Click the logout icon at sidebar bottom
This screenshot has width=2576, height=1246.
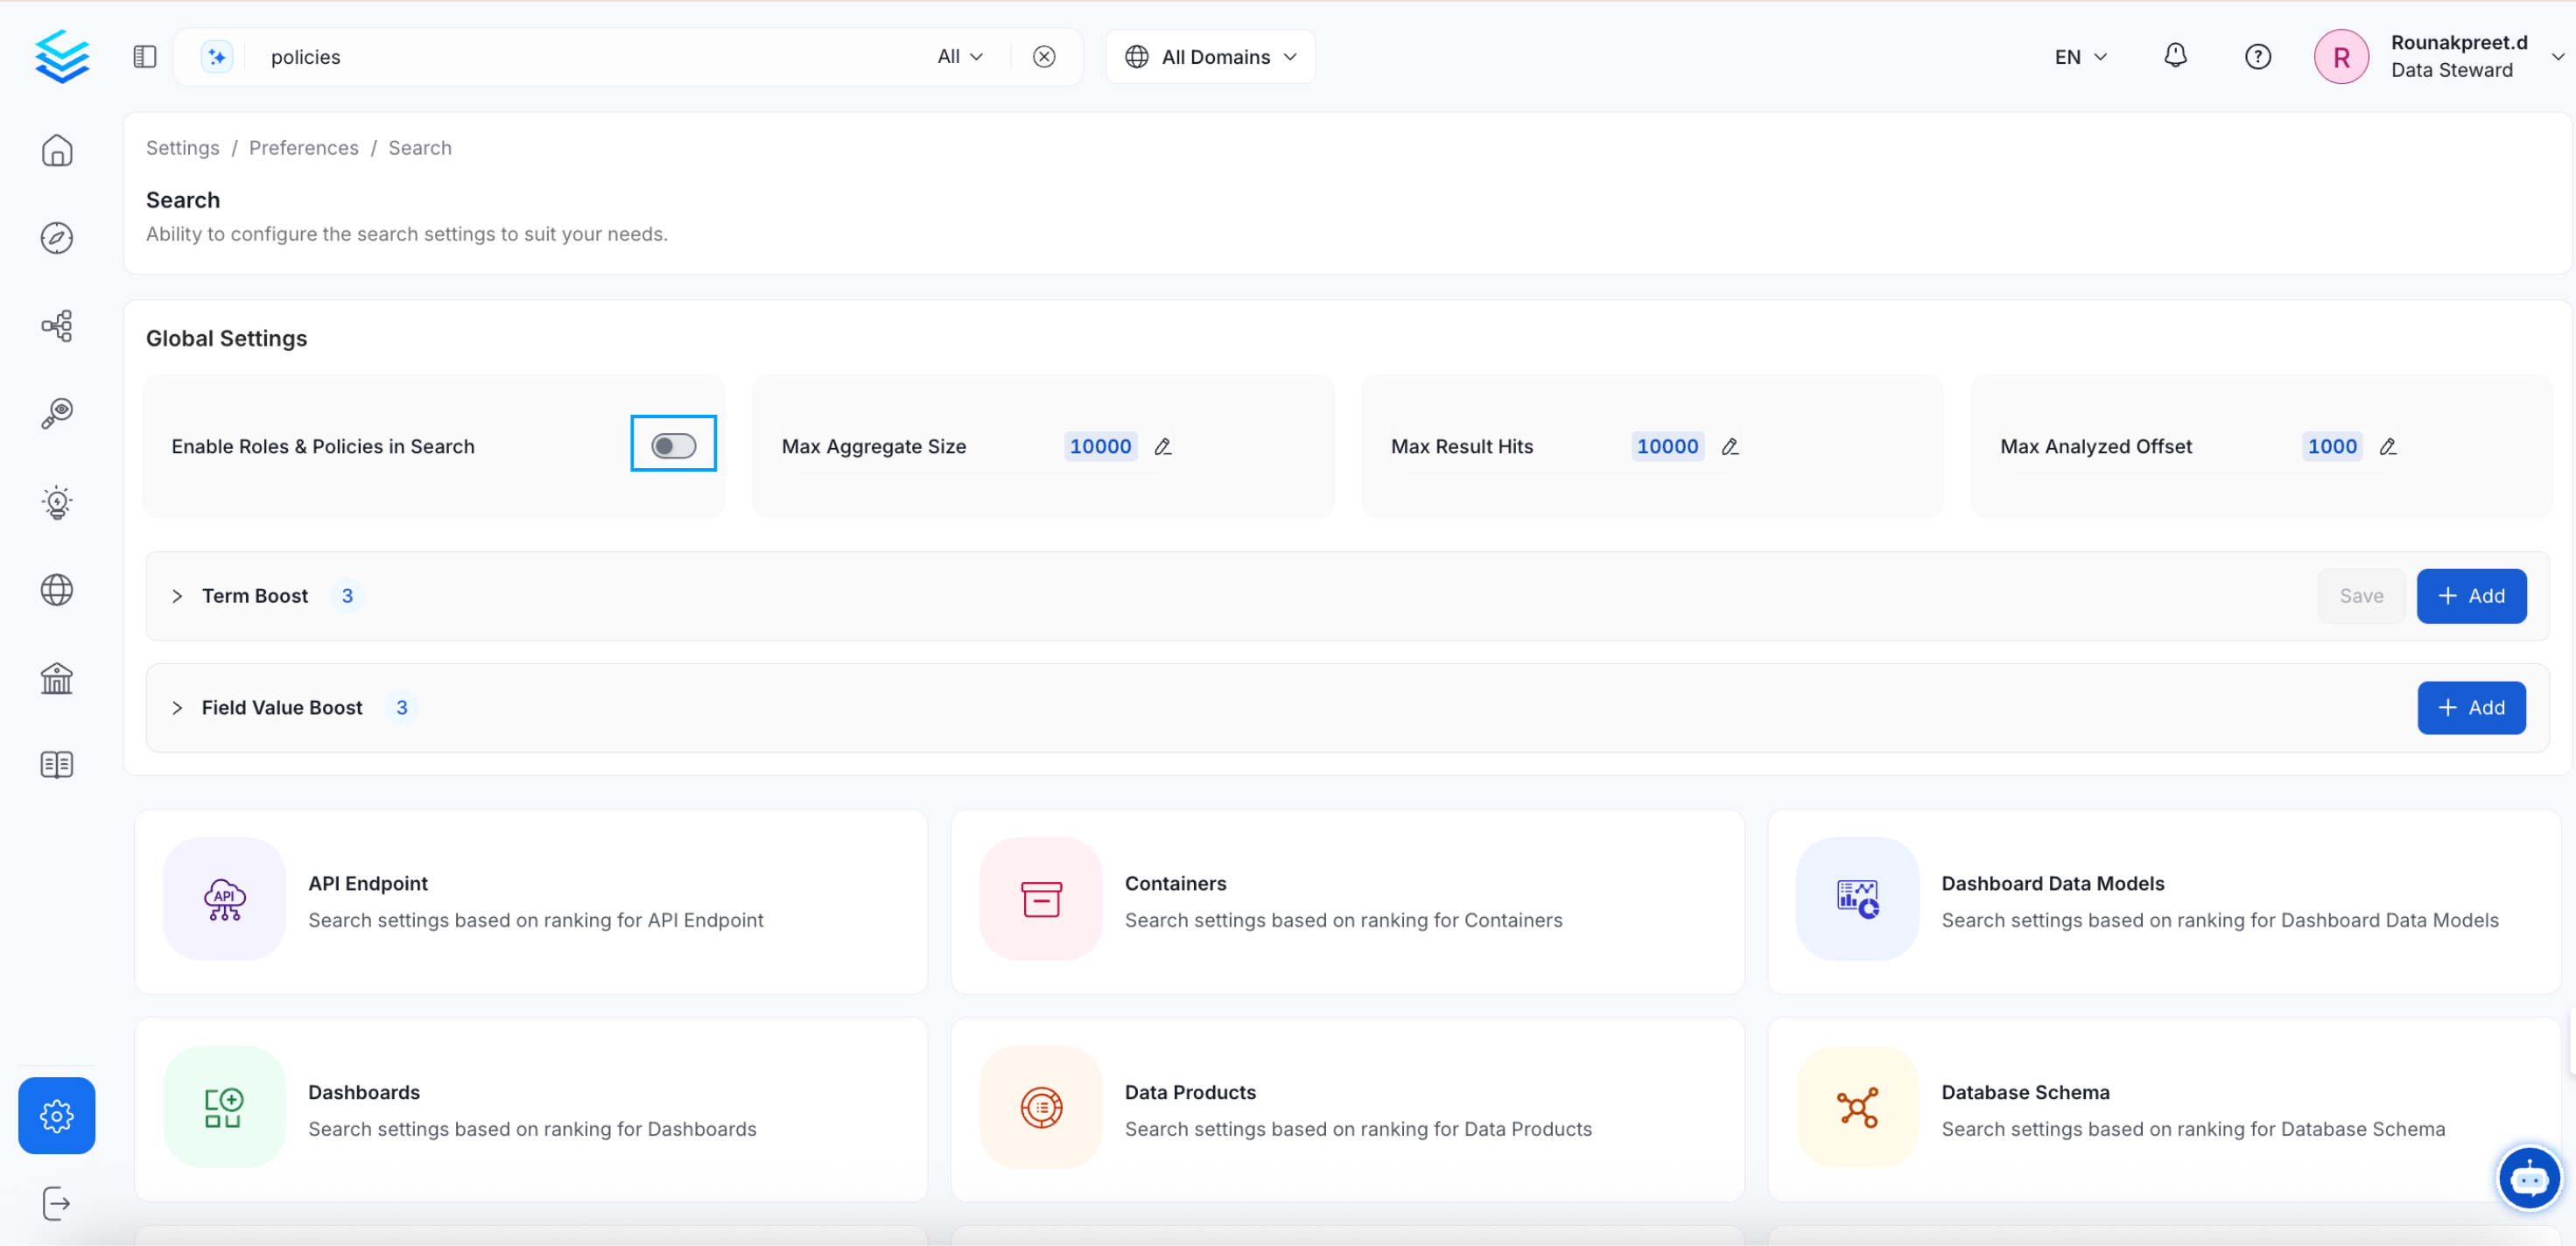click(57, 1204)
